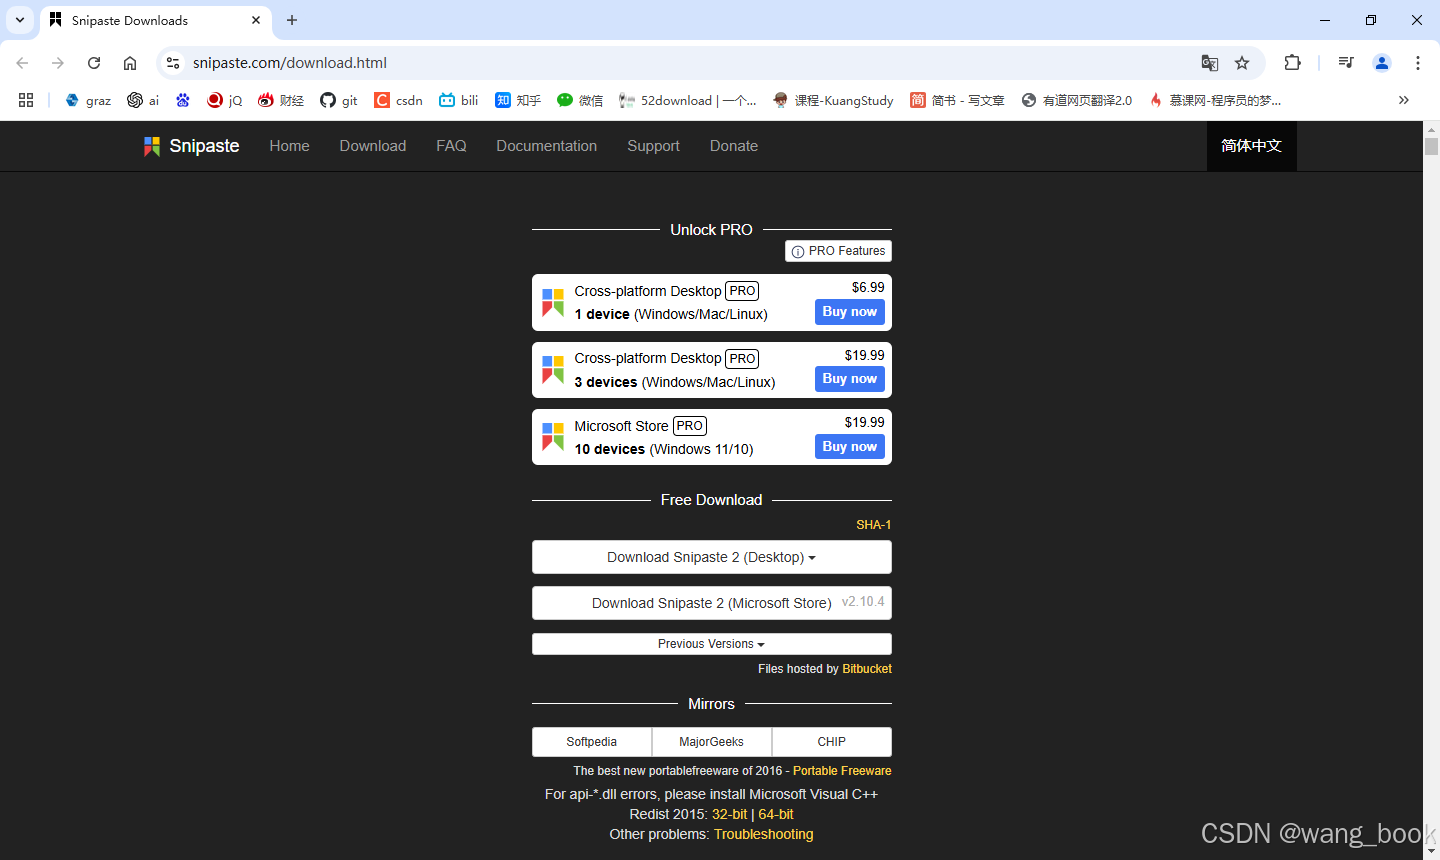Open the Softpedia mirror
Image resolution: width=1440 pixels, height=860 pixels.
tap(592, 742)
